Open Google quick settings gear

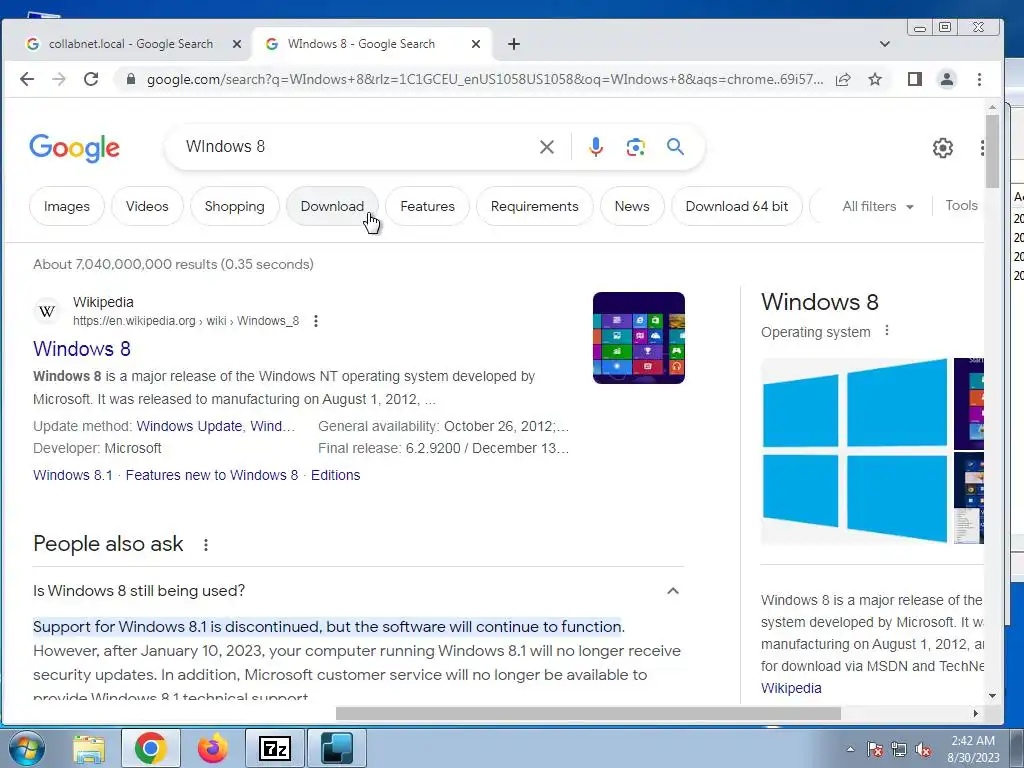pyautogui.click(x=942, y=148)
